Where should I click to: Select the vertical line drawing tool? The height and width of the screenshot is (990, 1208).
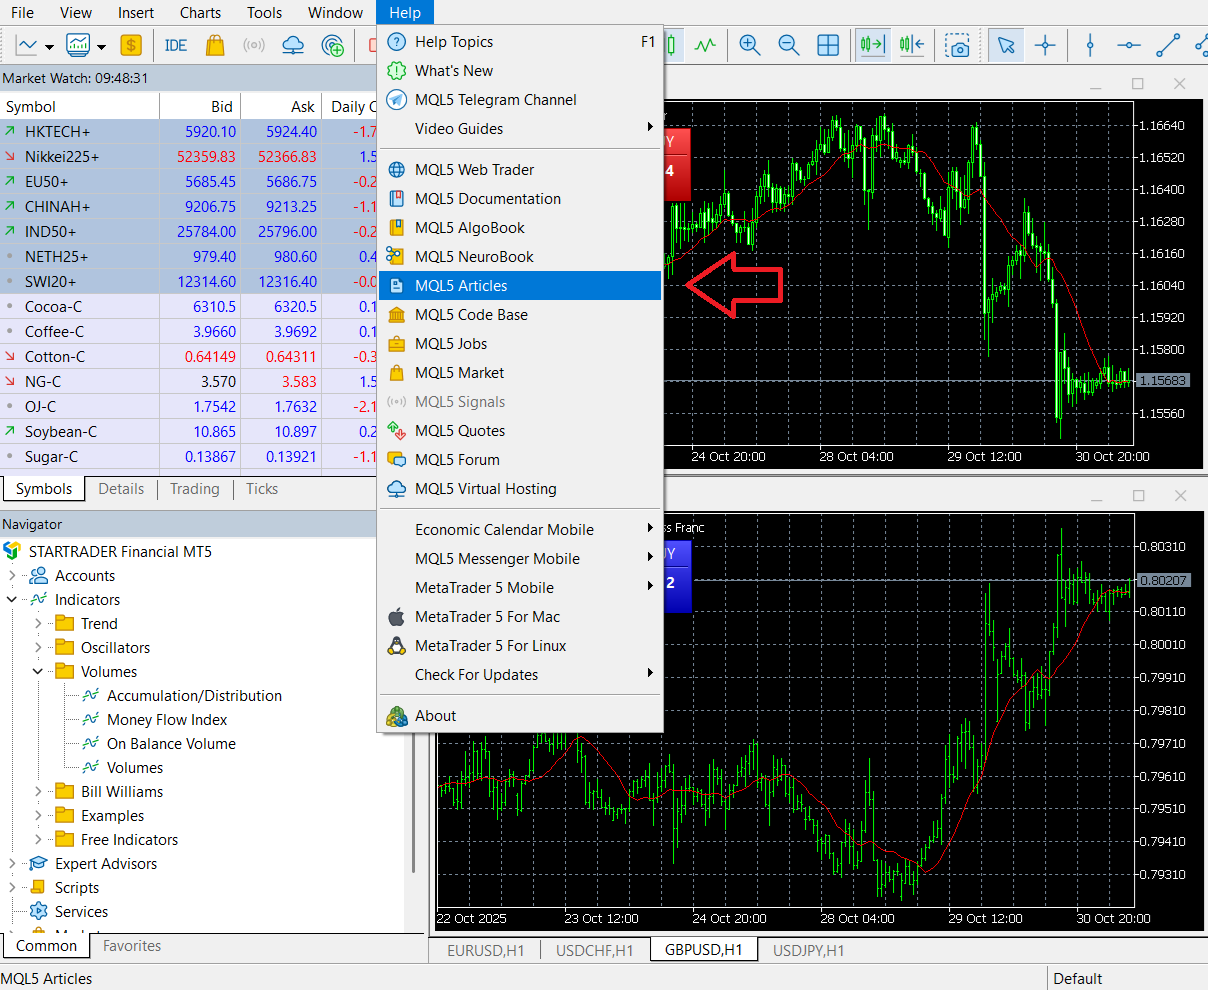(1090, 45)
